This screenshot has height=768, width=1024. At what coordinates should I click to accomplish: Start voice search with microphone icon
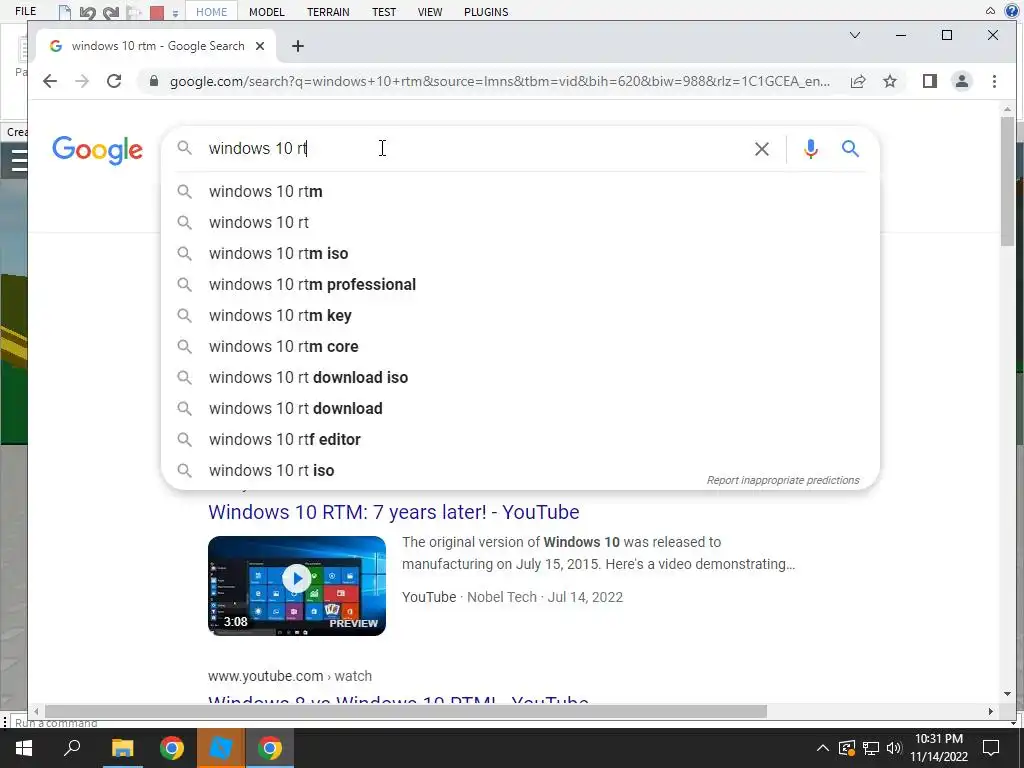[810, 149]
